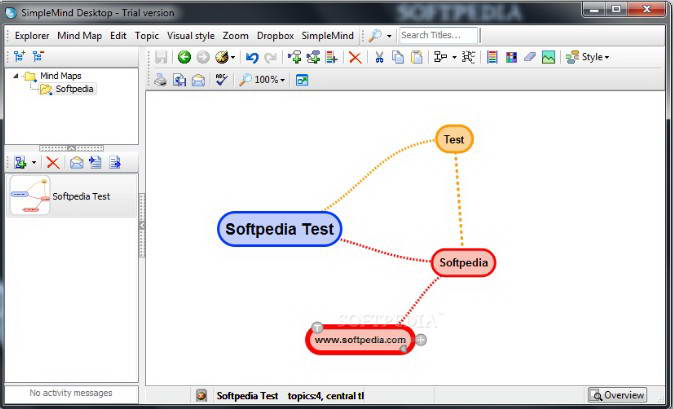
Task: Click the plus handle beside www.softpedia.com node
Action: click(421, 340)
